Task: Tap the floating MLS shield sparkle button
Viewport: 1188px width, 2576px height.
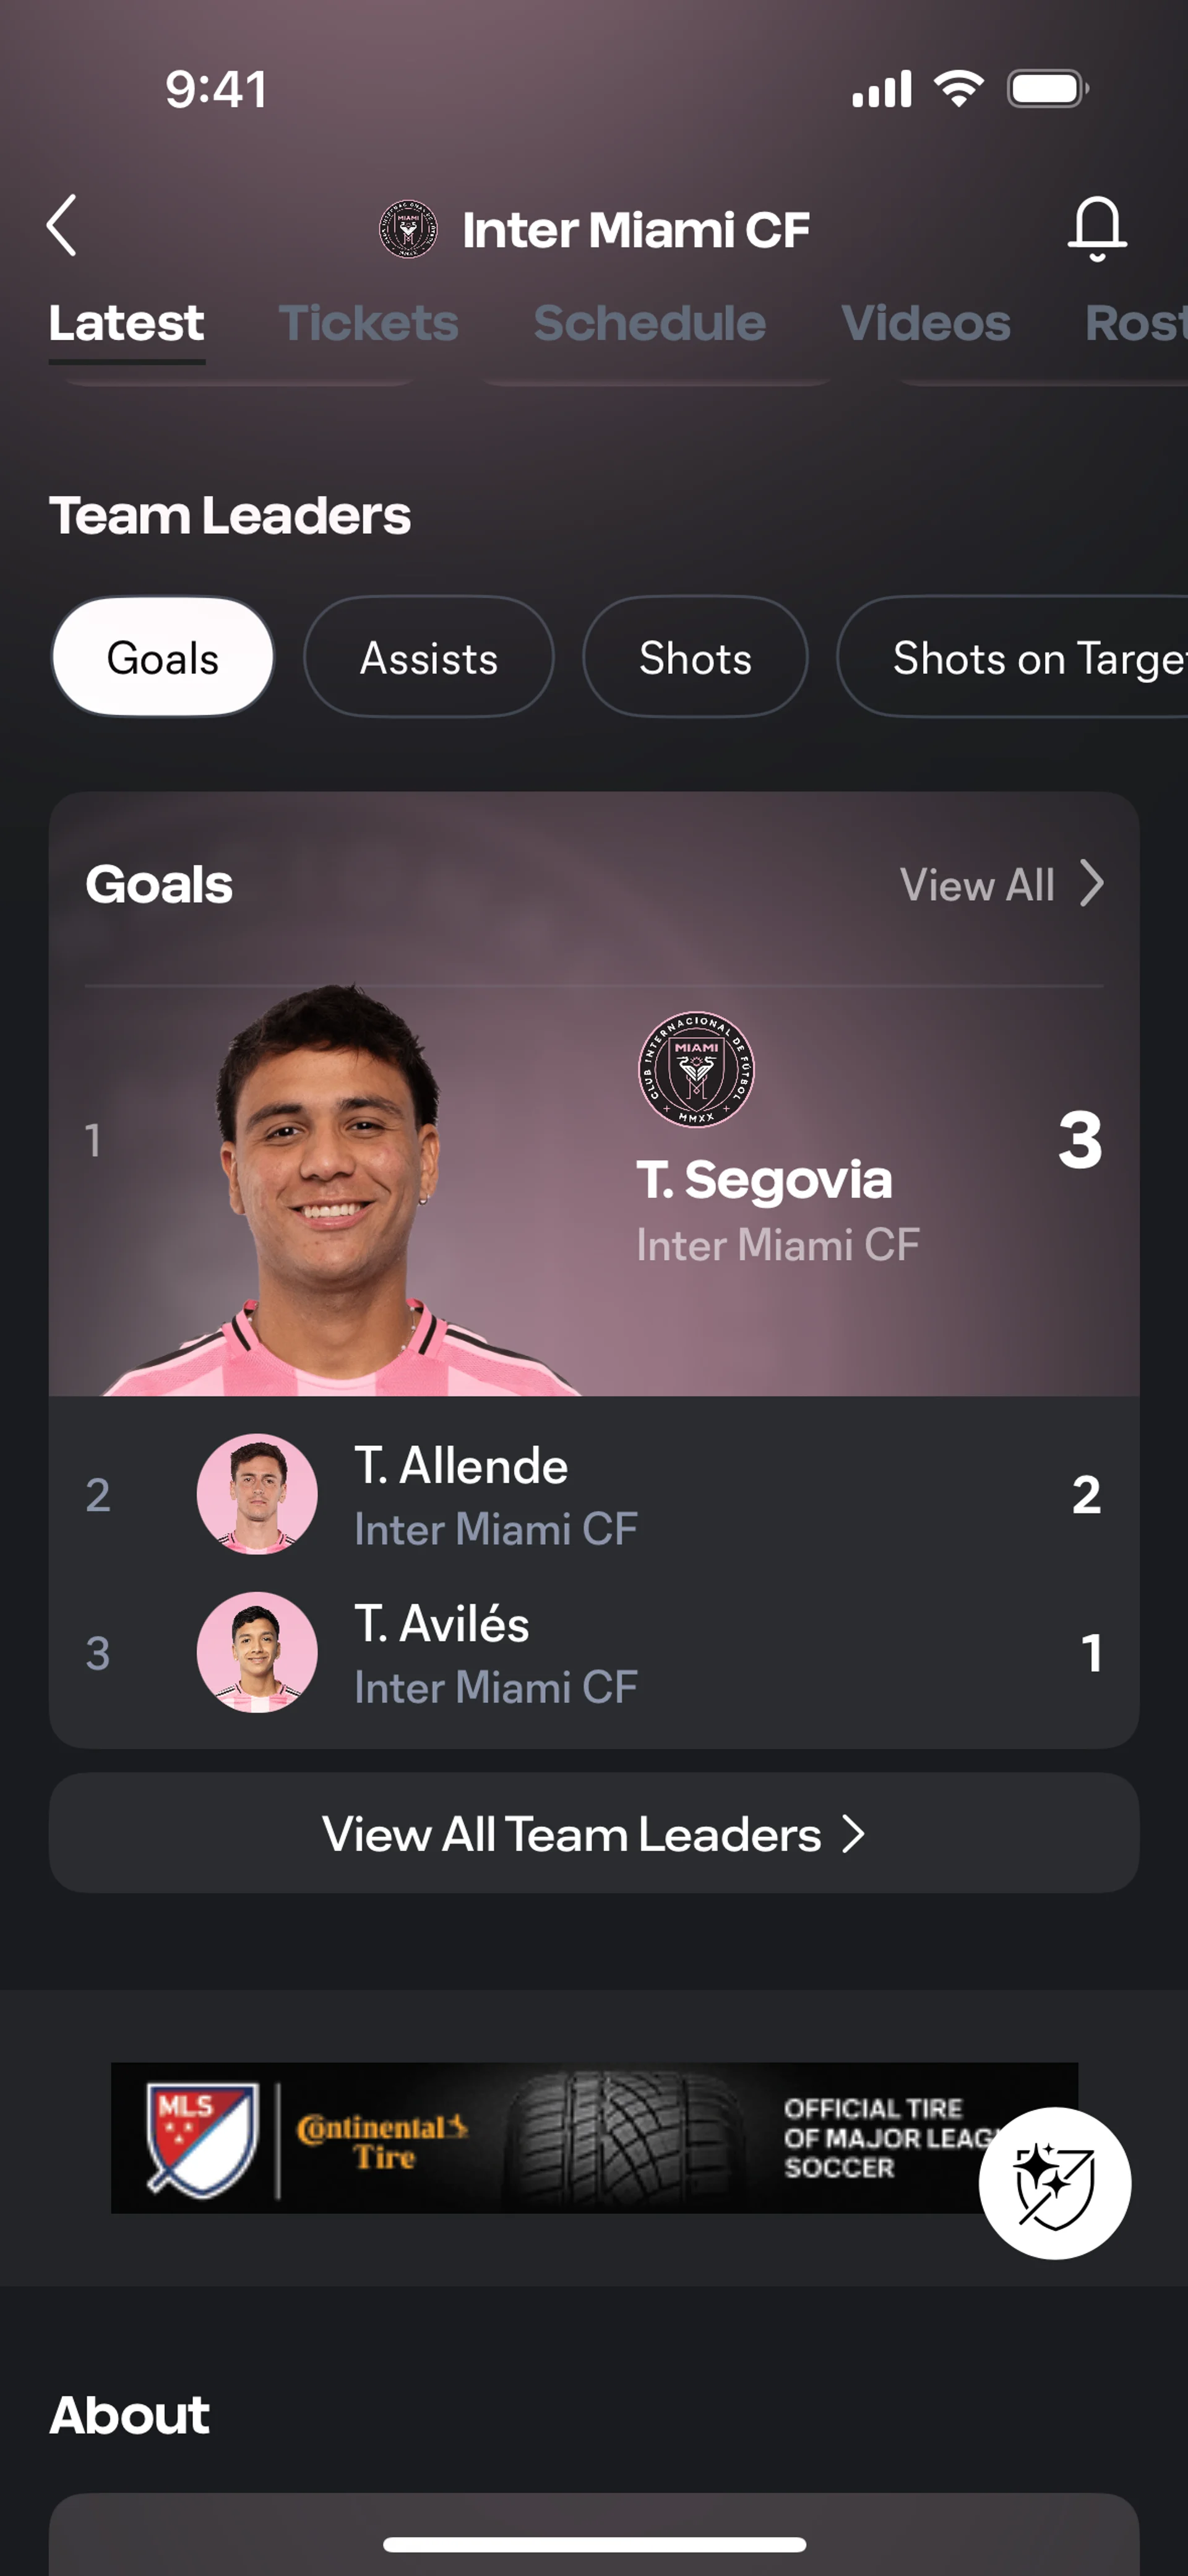Action: click(x=1054, y=2183)
